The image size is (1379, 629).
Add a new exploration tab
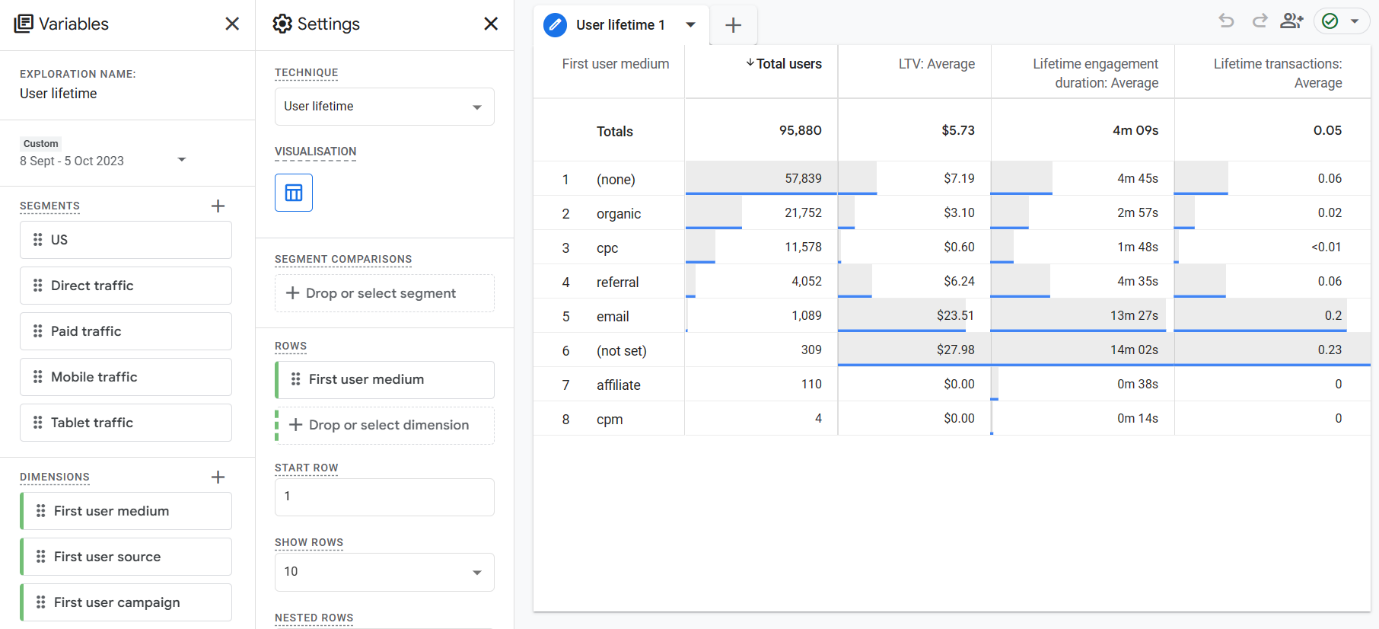pos(733,25)
